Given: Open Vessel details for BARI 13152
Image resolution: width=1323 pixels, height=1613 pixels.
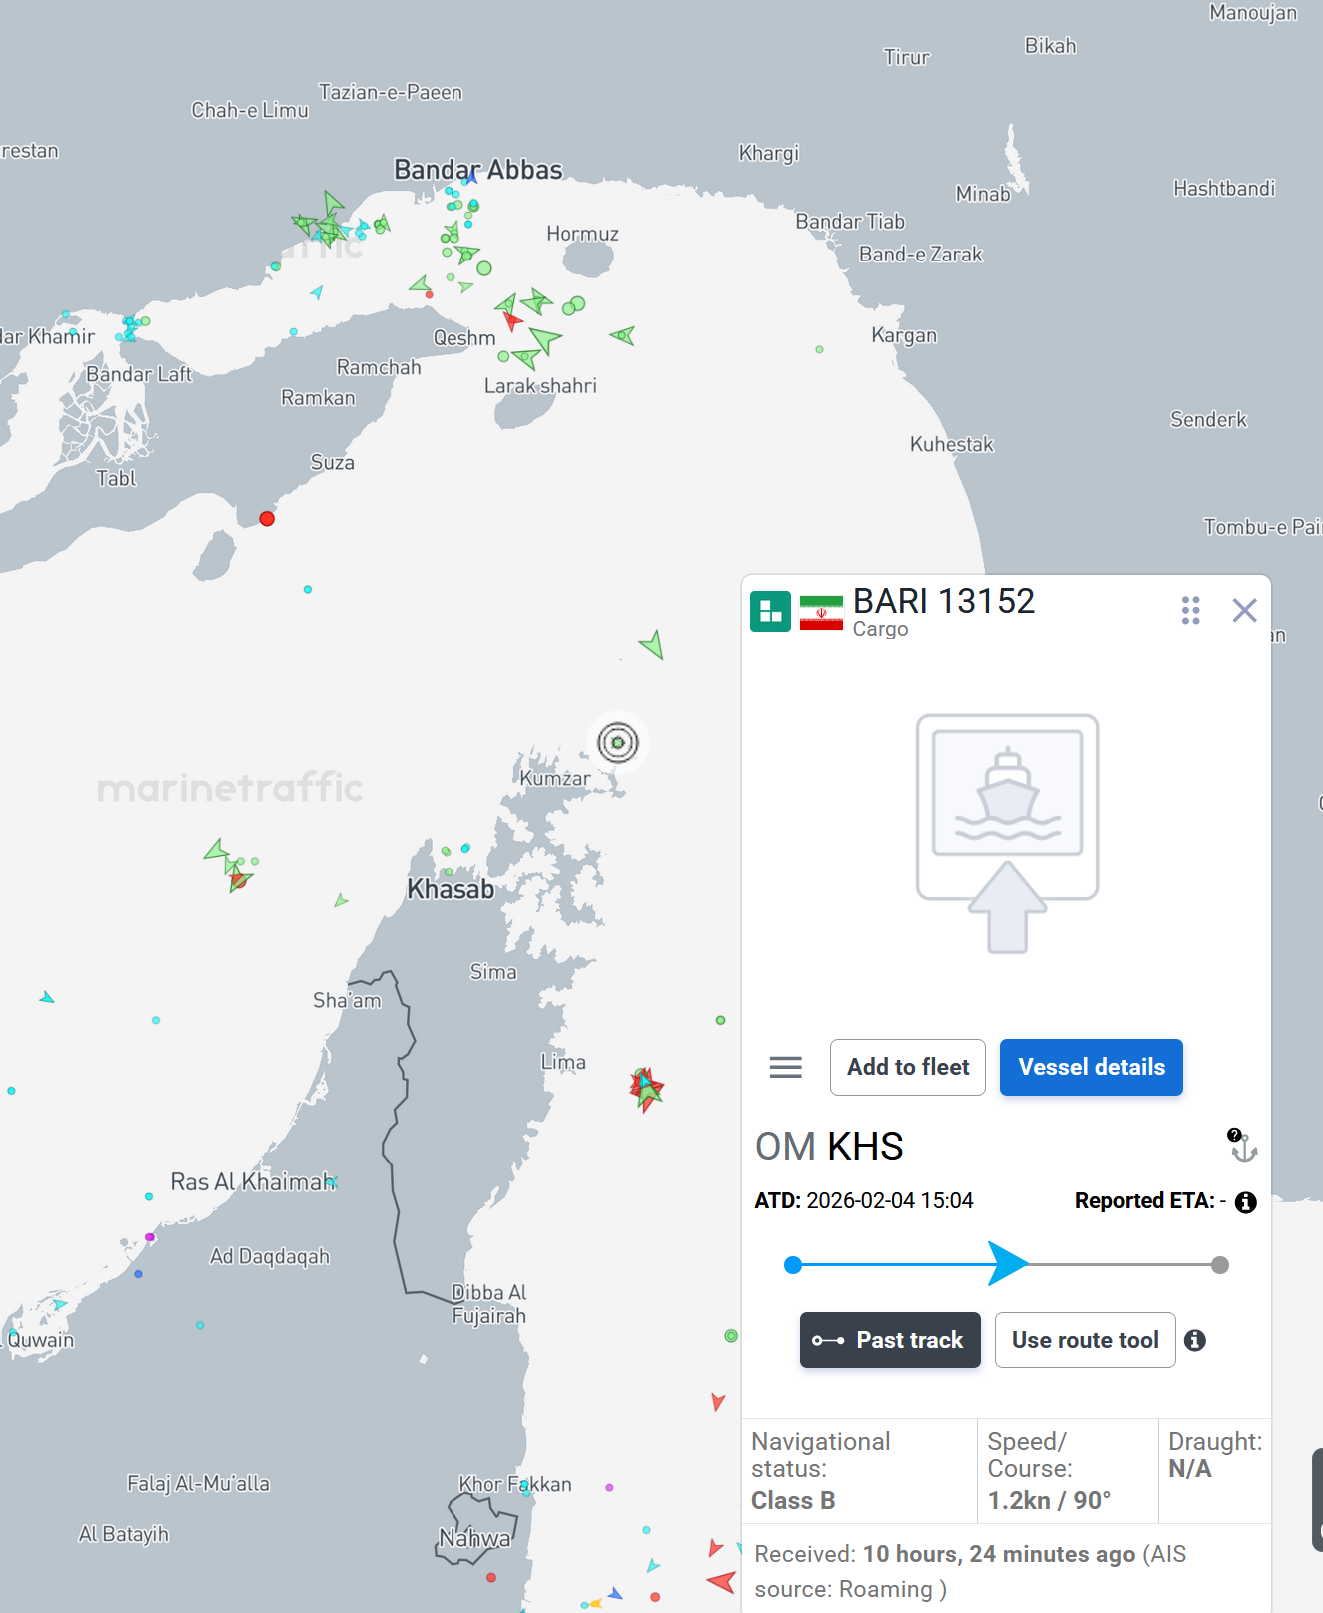Looking at the screenshot, I should coord(1091,1067).
